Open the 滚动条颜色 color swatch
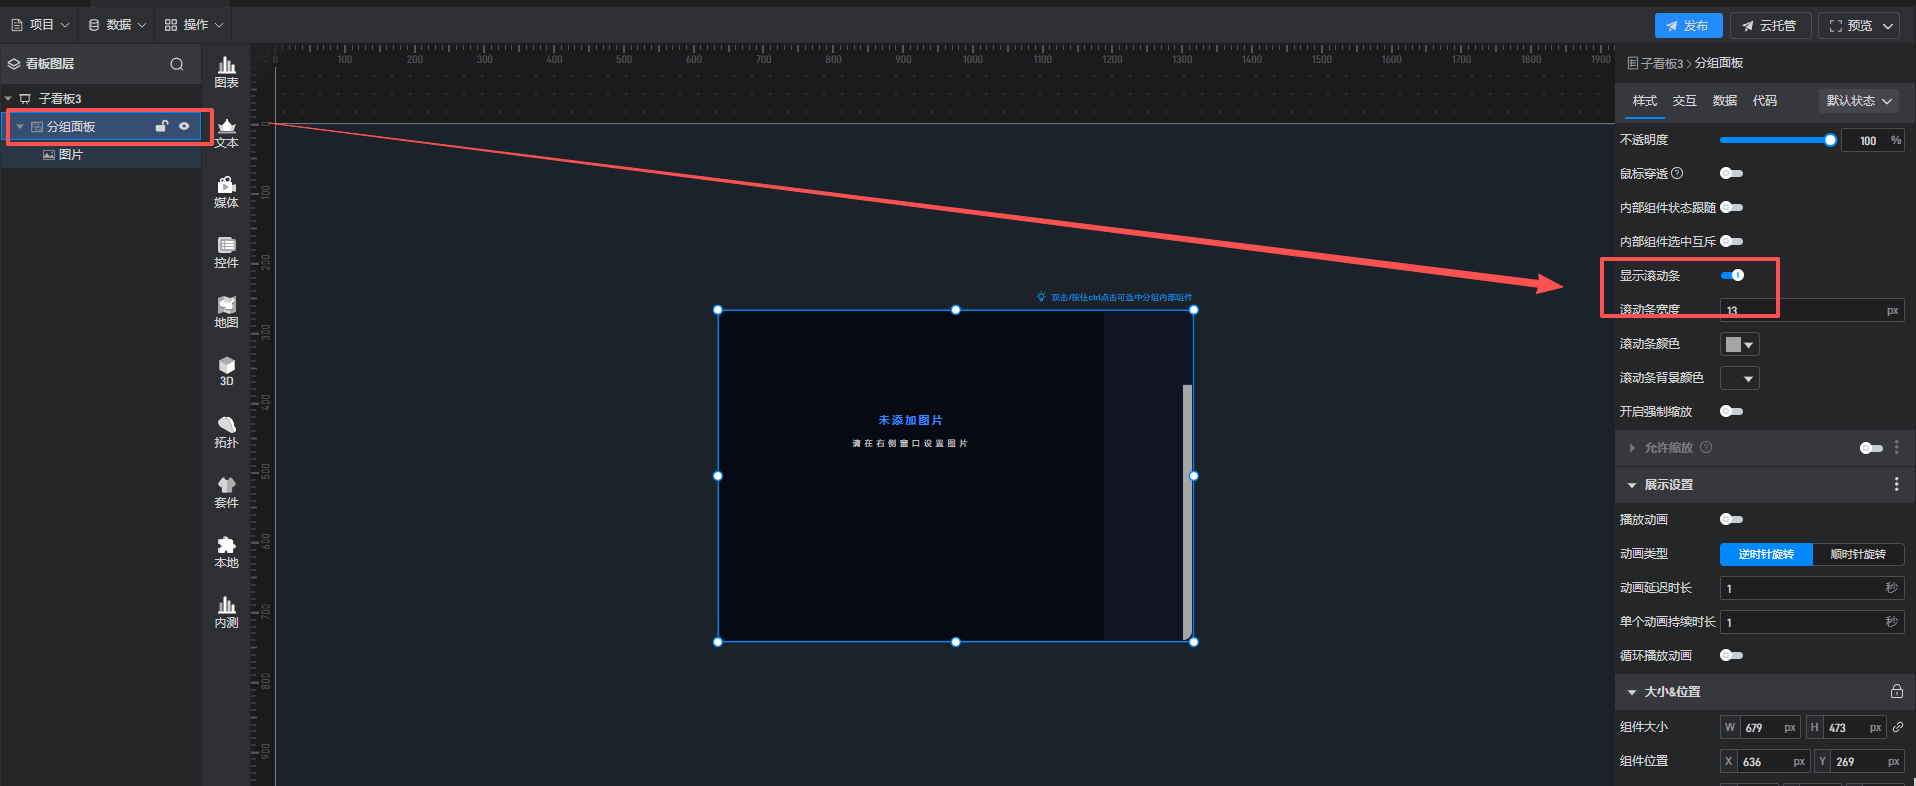This screenshot has height=786, width=1916. [1739, 344]
